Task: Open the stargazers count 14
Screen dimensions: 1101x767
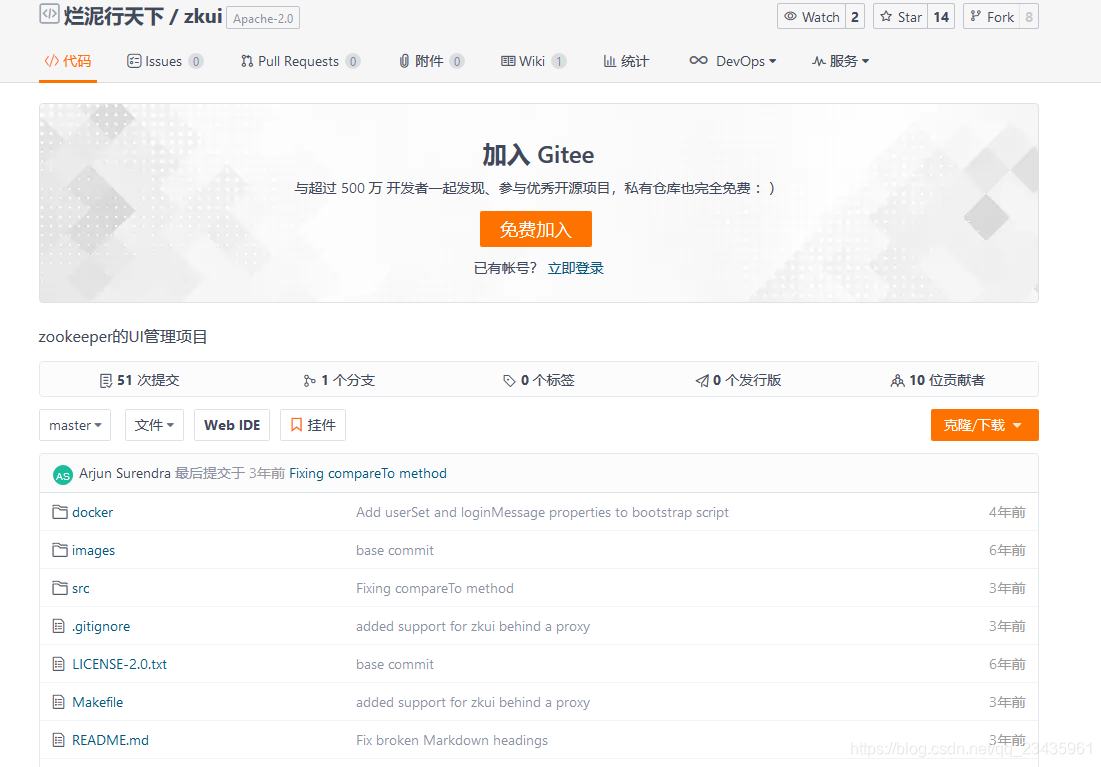Action: pos(941,17)
